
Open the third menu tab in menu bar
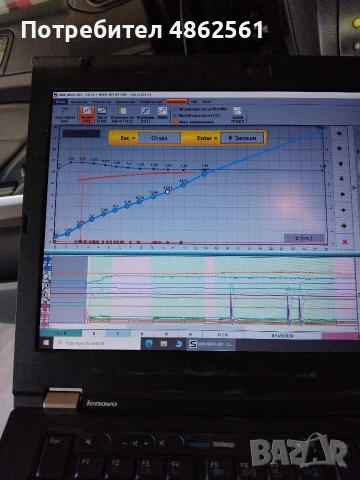(101, 101)
